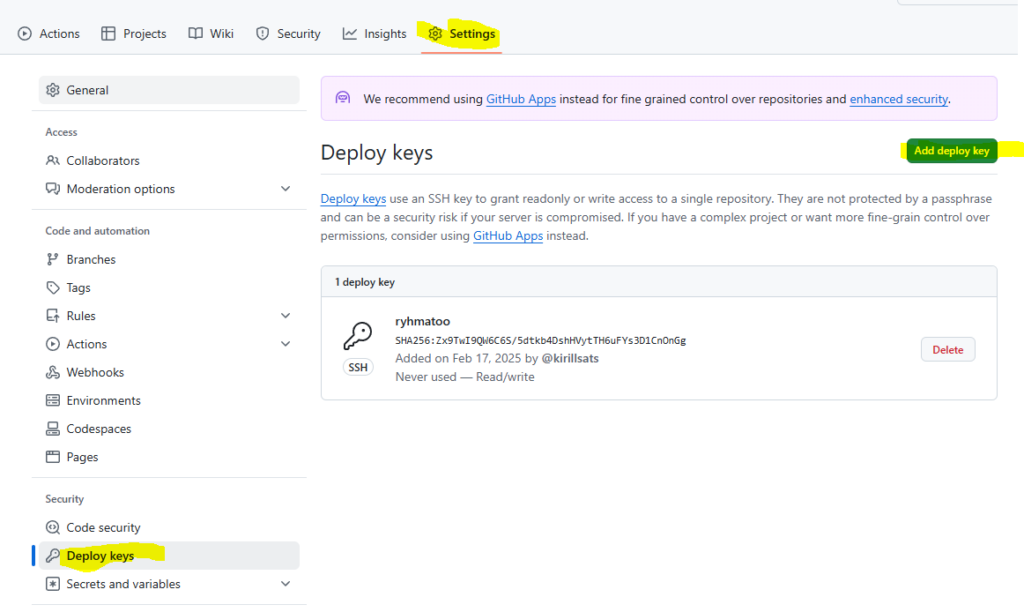Screen dimensions: 1024x612
Task: Click the Rules icon in sidebar
Action: (x=53, y=315)
